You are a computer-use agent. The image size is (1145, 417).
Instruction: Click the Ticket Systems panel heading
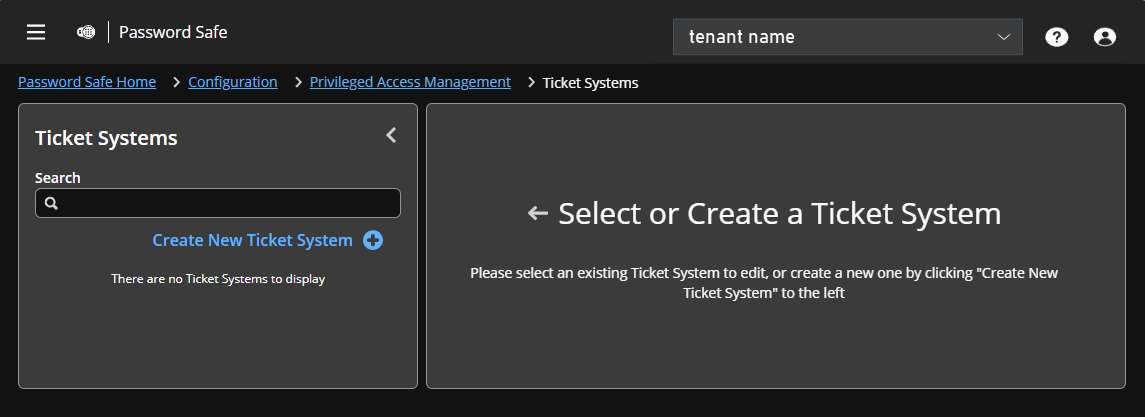[x=106, y=137]
